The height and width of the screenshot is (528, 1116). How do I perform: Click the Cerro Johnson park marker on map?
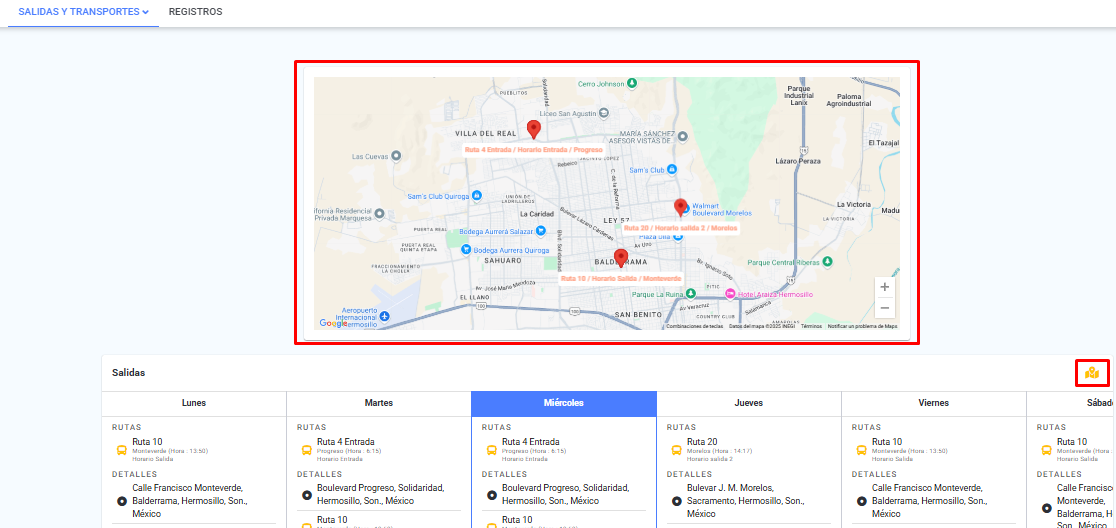coord(631,84)
